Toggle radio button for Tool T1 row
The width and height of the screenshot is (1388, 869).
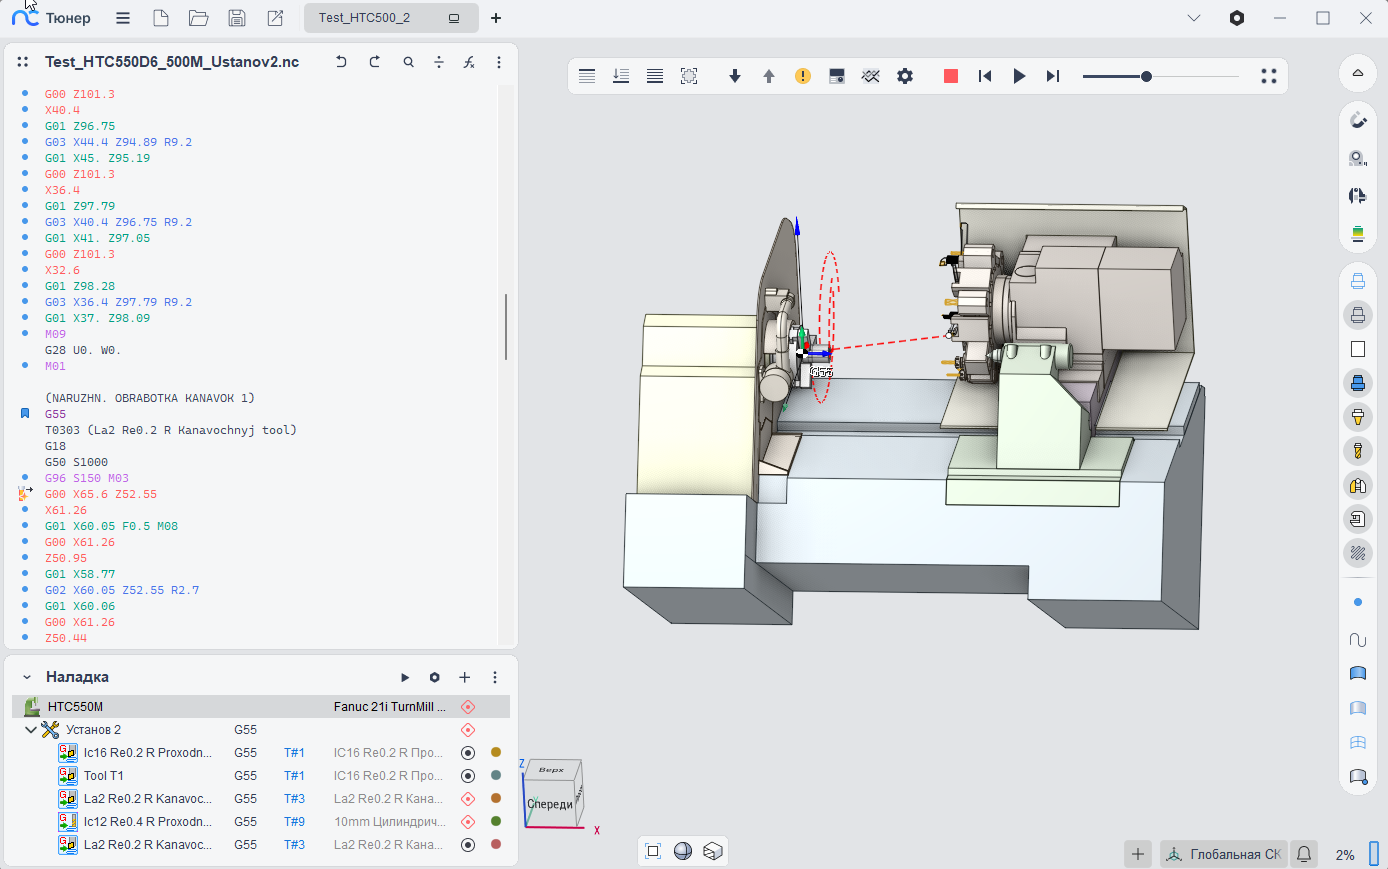(467, 776)
